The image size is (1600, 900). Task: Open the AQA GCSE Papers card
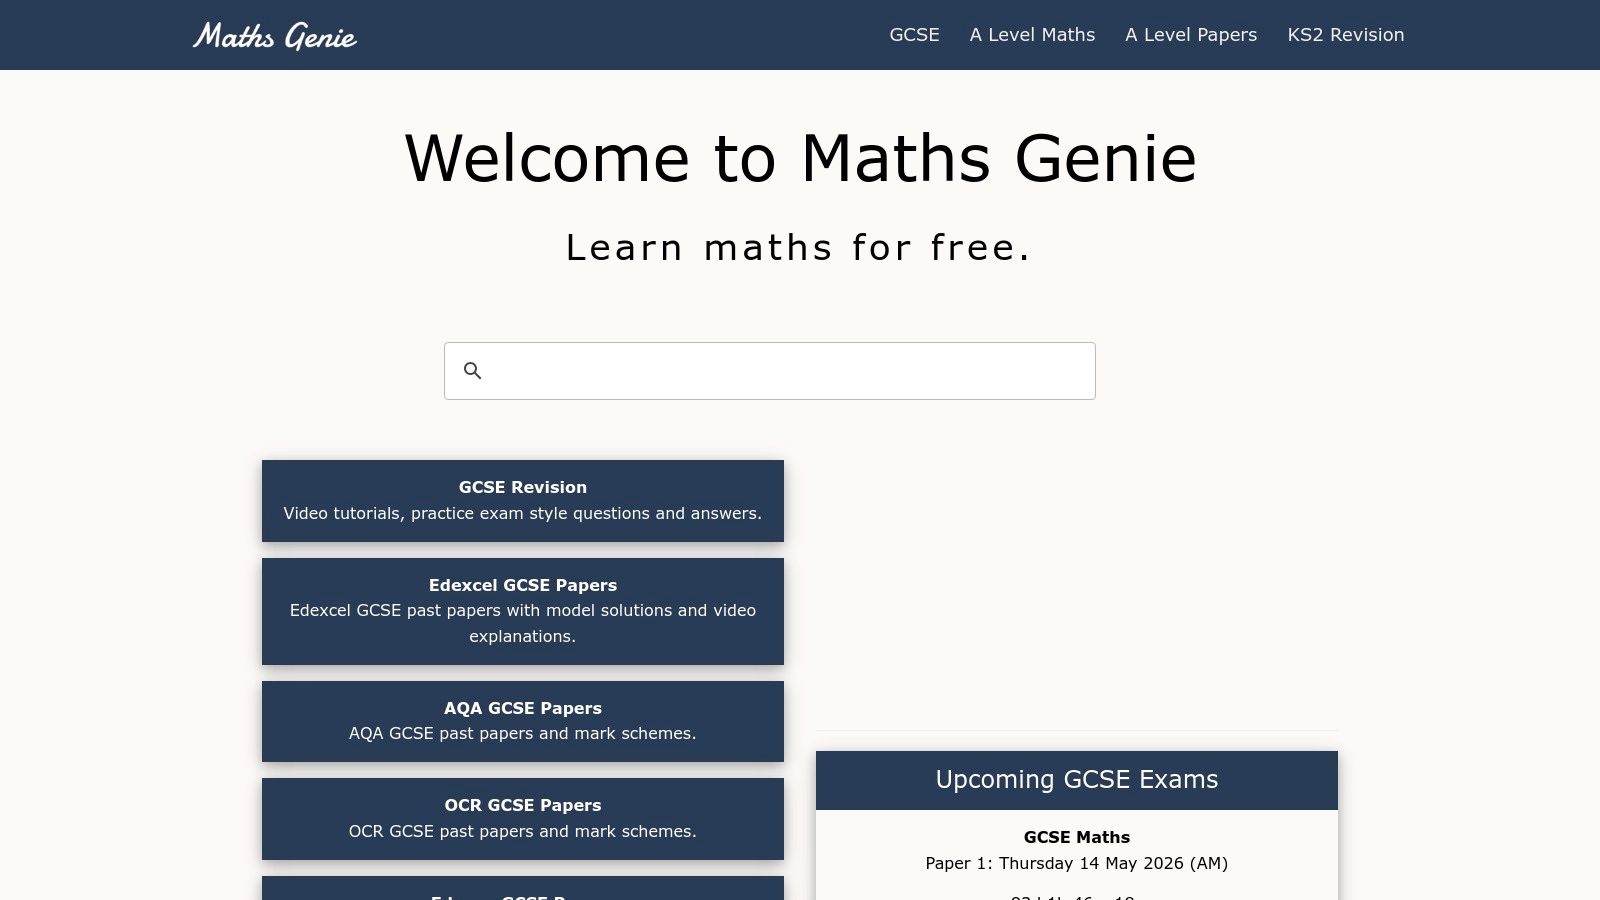523,721
